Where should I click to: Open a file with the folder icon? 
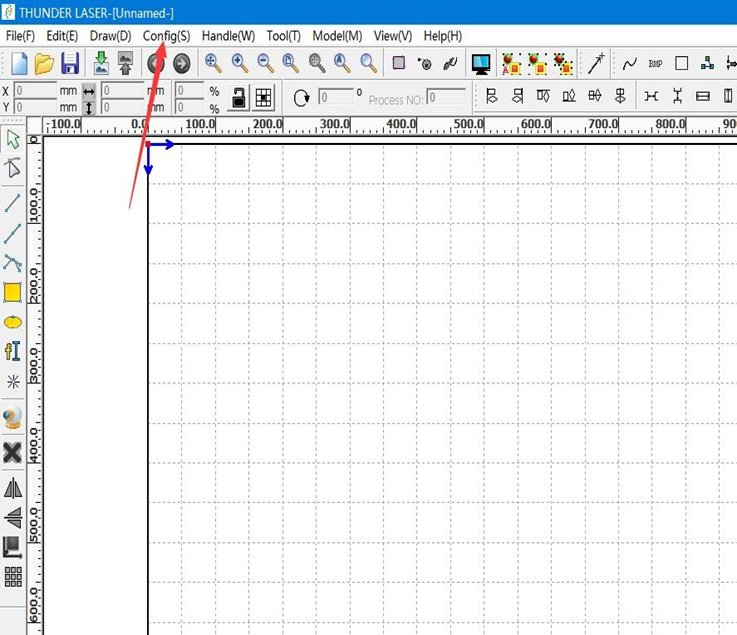pos(44,64)
